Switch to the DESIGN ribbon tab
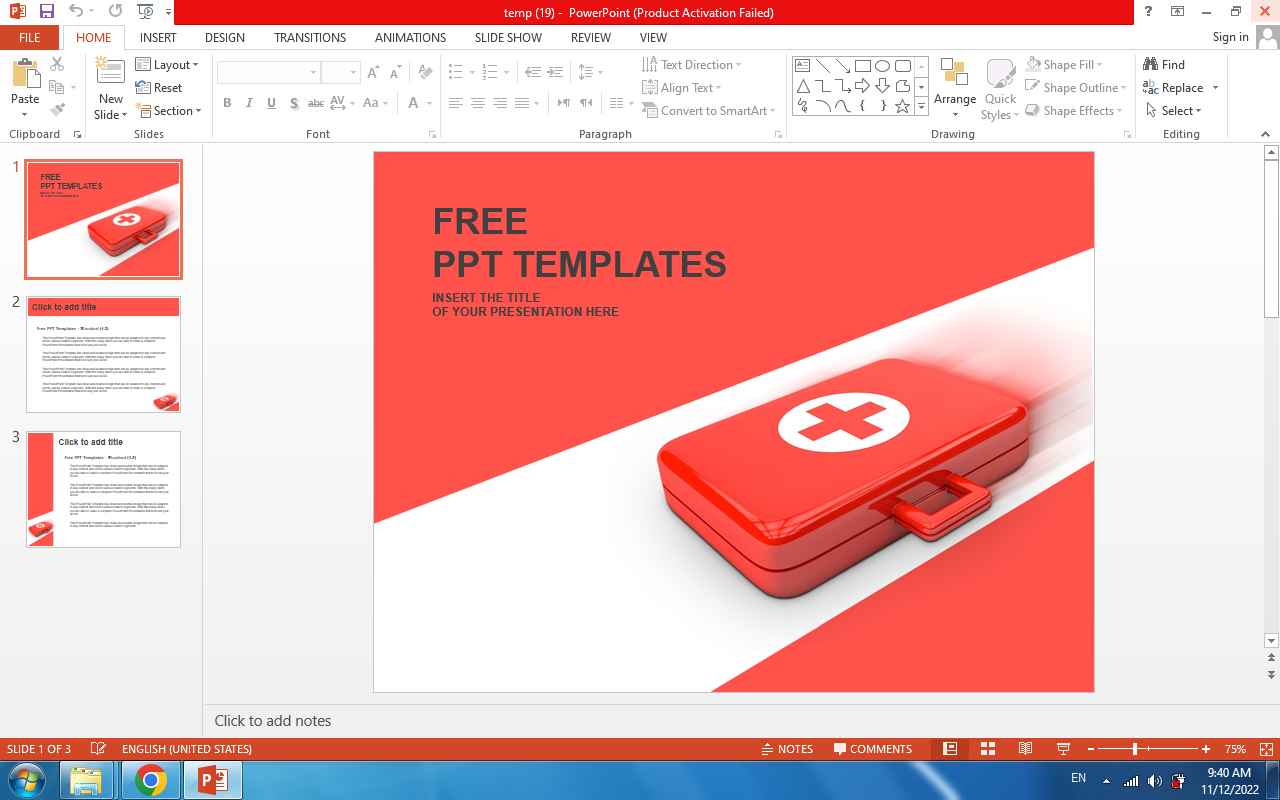The width and height of the screenshot is (1280, 800). (x=224, y=37)
